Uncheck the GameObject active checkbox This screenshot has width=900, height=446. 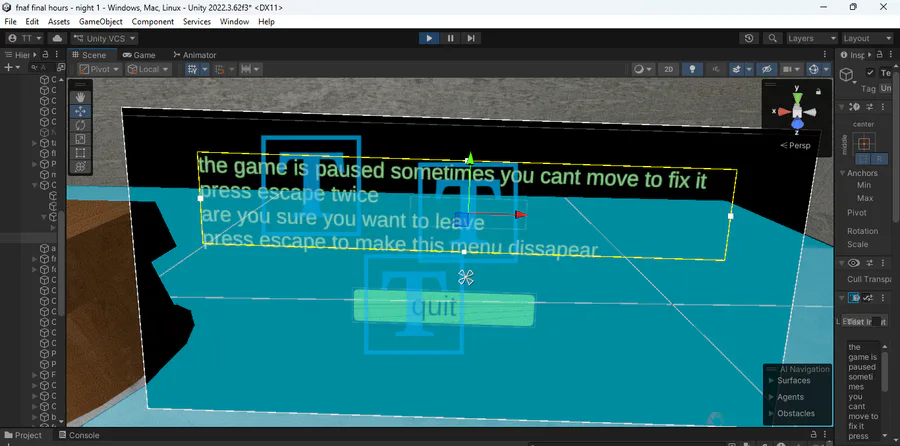(870, 72)
